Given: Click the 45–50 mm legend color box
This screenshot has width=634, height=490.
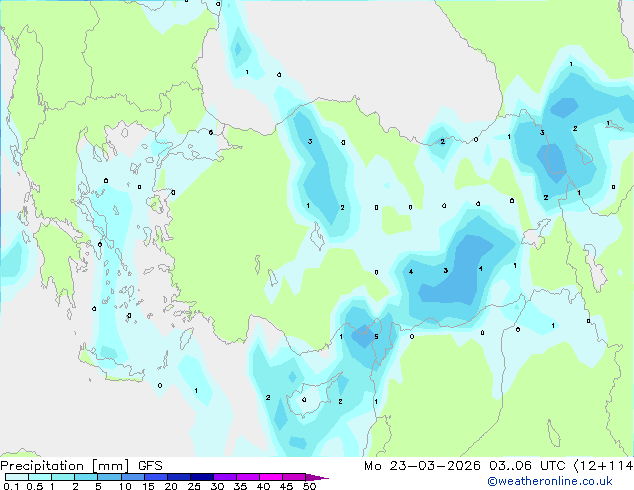Looking at the screenshot, I should 294,477.
